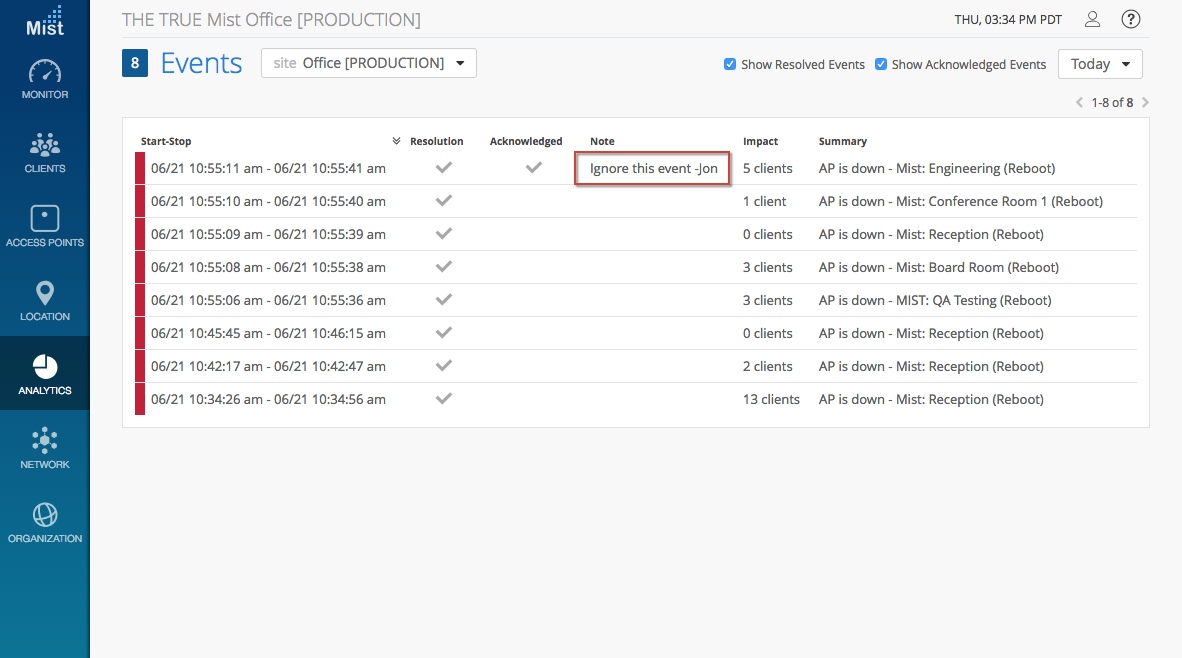
Task: Click the Mist logo
Action: pyautogui.click(x=45, y=21)
